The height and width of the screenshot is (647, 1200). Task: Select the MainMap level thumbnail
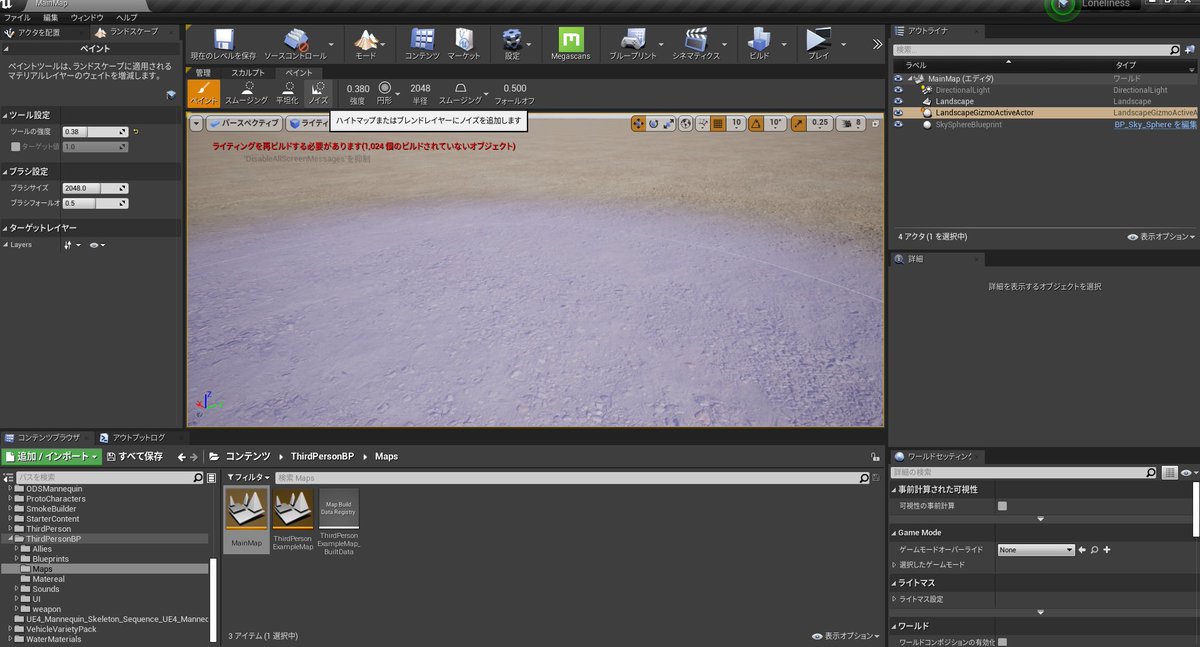(245, 510)
